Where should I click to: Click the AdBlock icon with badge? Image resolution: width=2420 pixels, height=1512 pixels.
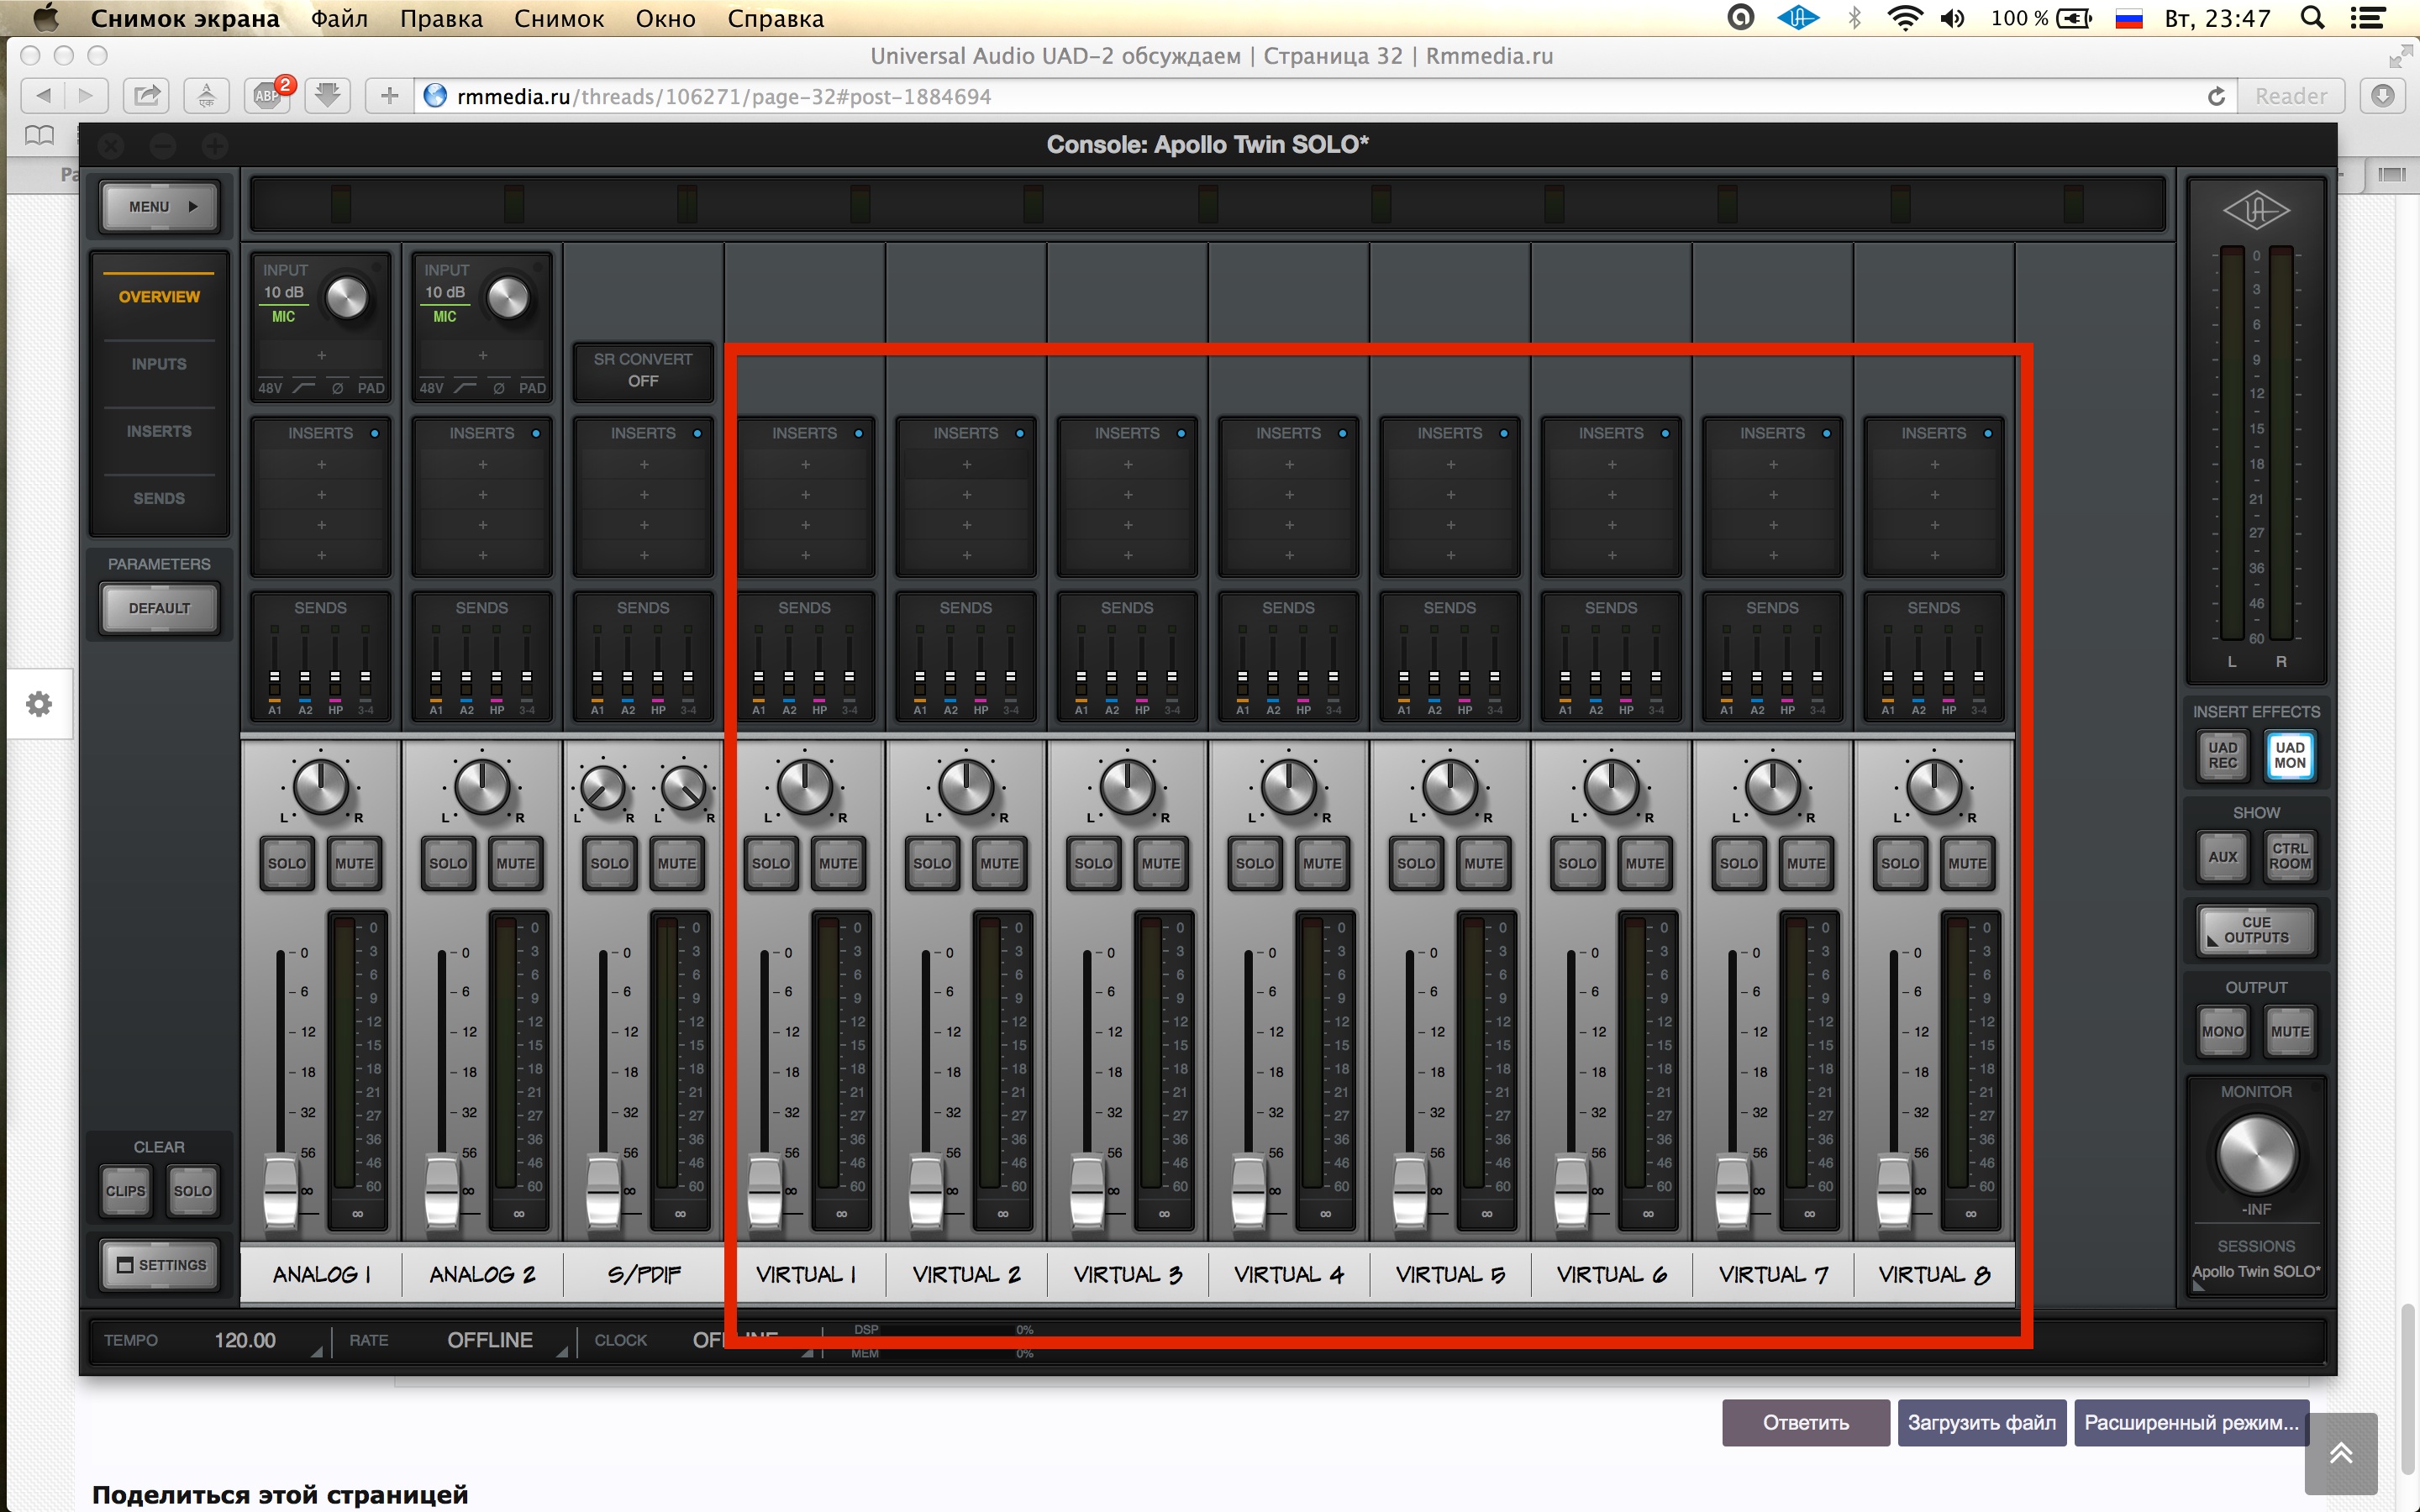click(269, 95)
